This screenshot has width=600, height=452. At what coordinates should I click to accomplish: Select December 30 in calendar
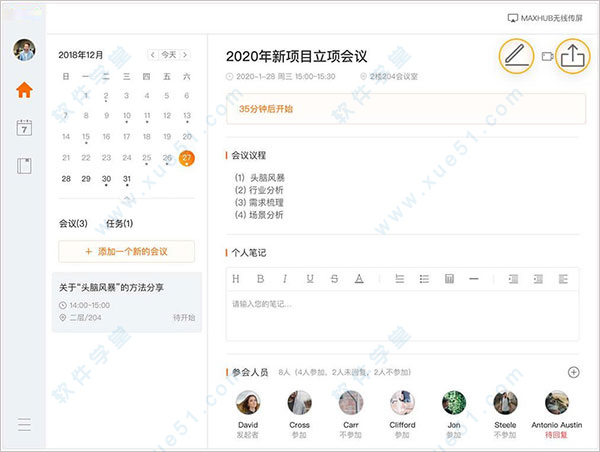click(x=106, y=179)
